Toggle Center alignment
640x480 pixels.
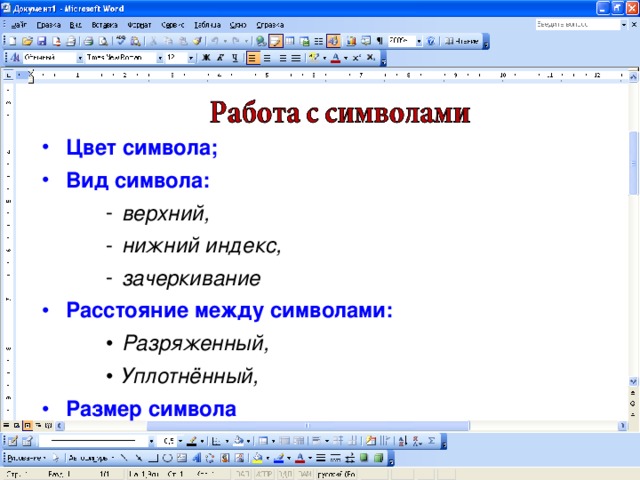pos(267,58)
